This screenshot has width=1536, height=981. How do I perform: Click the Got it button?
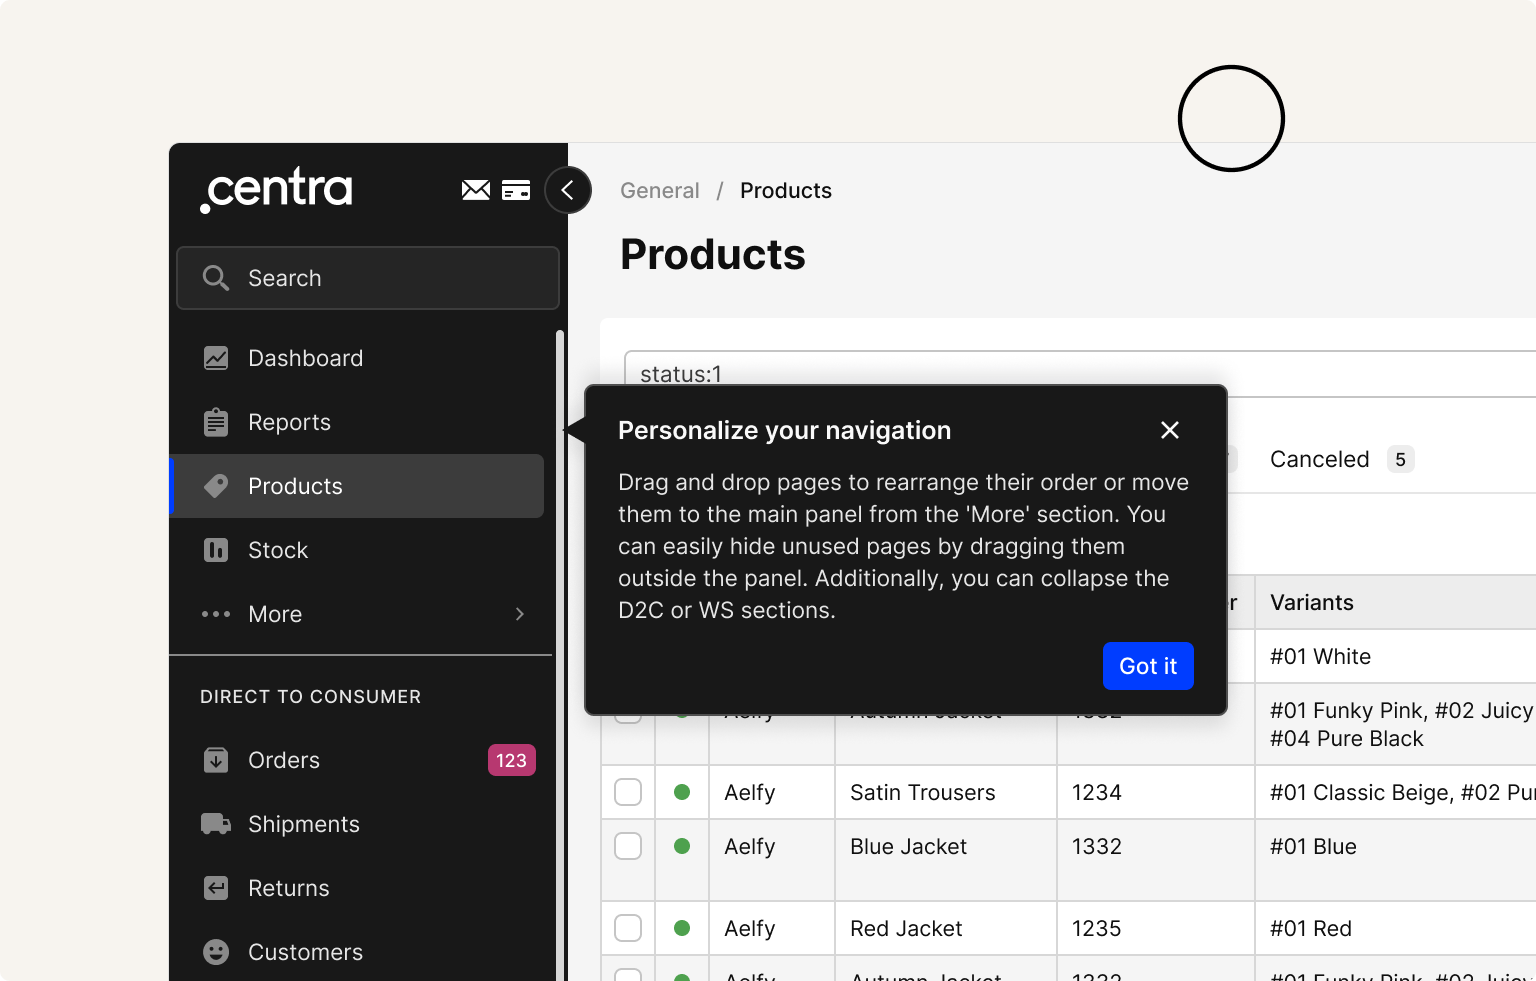tap(1147, 666)
